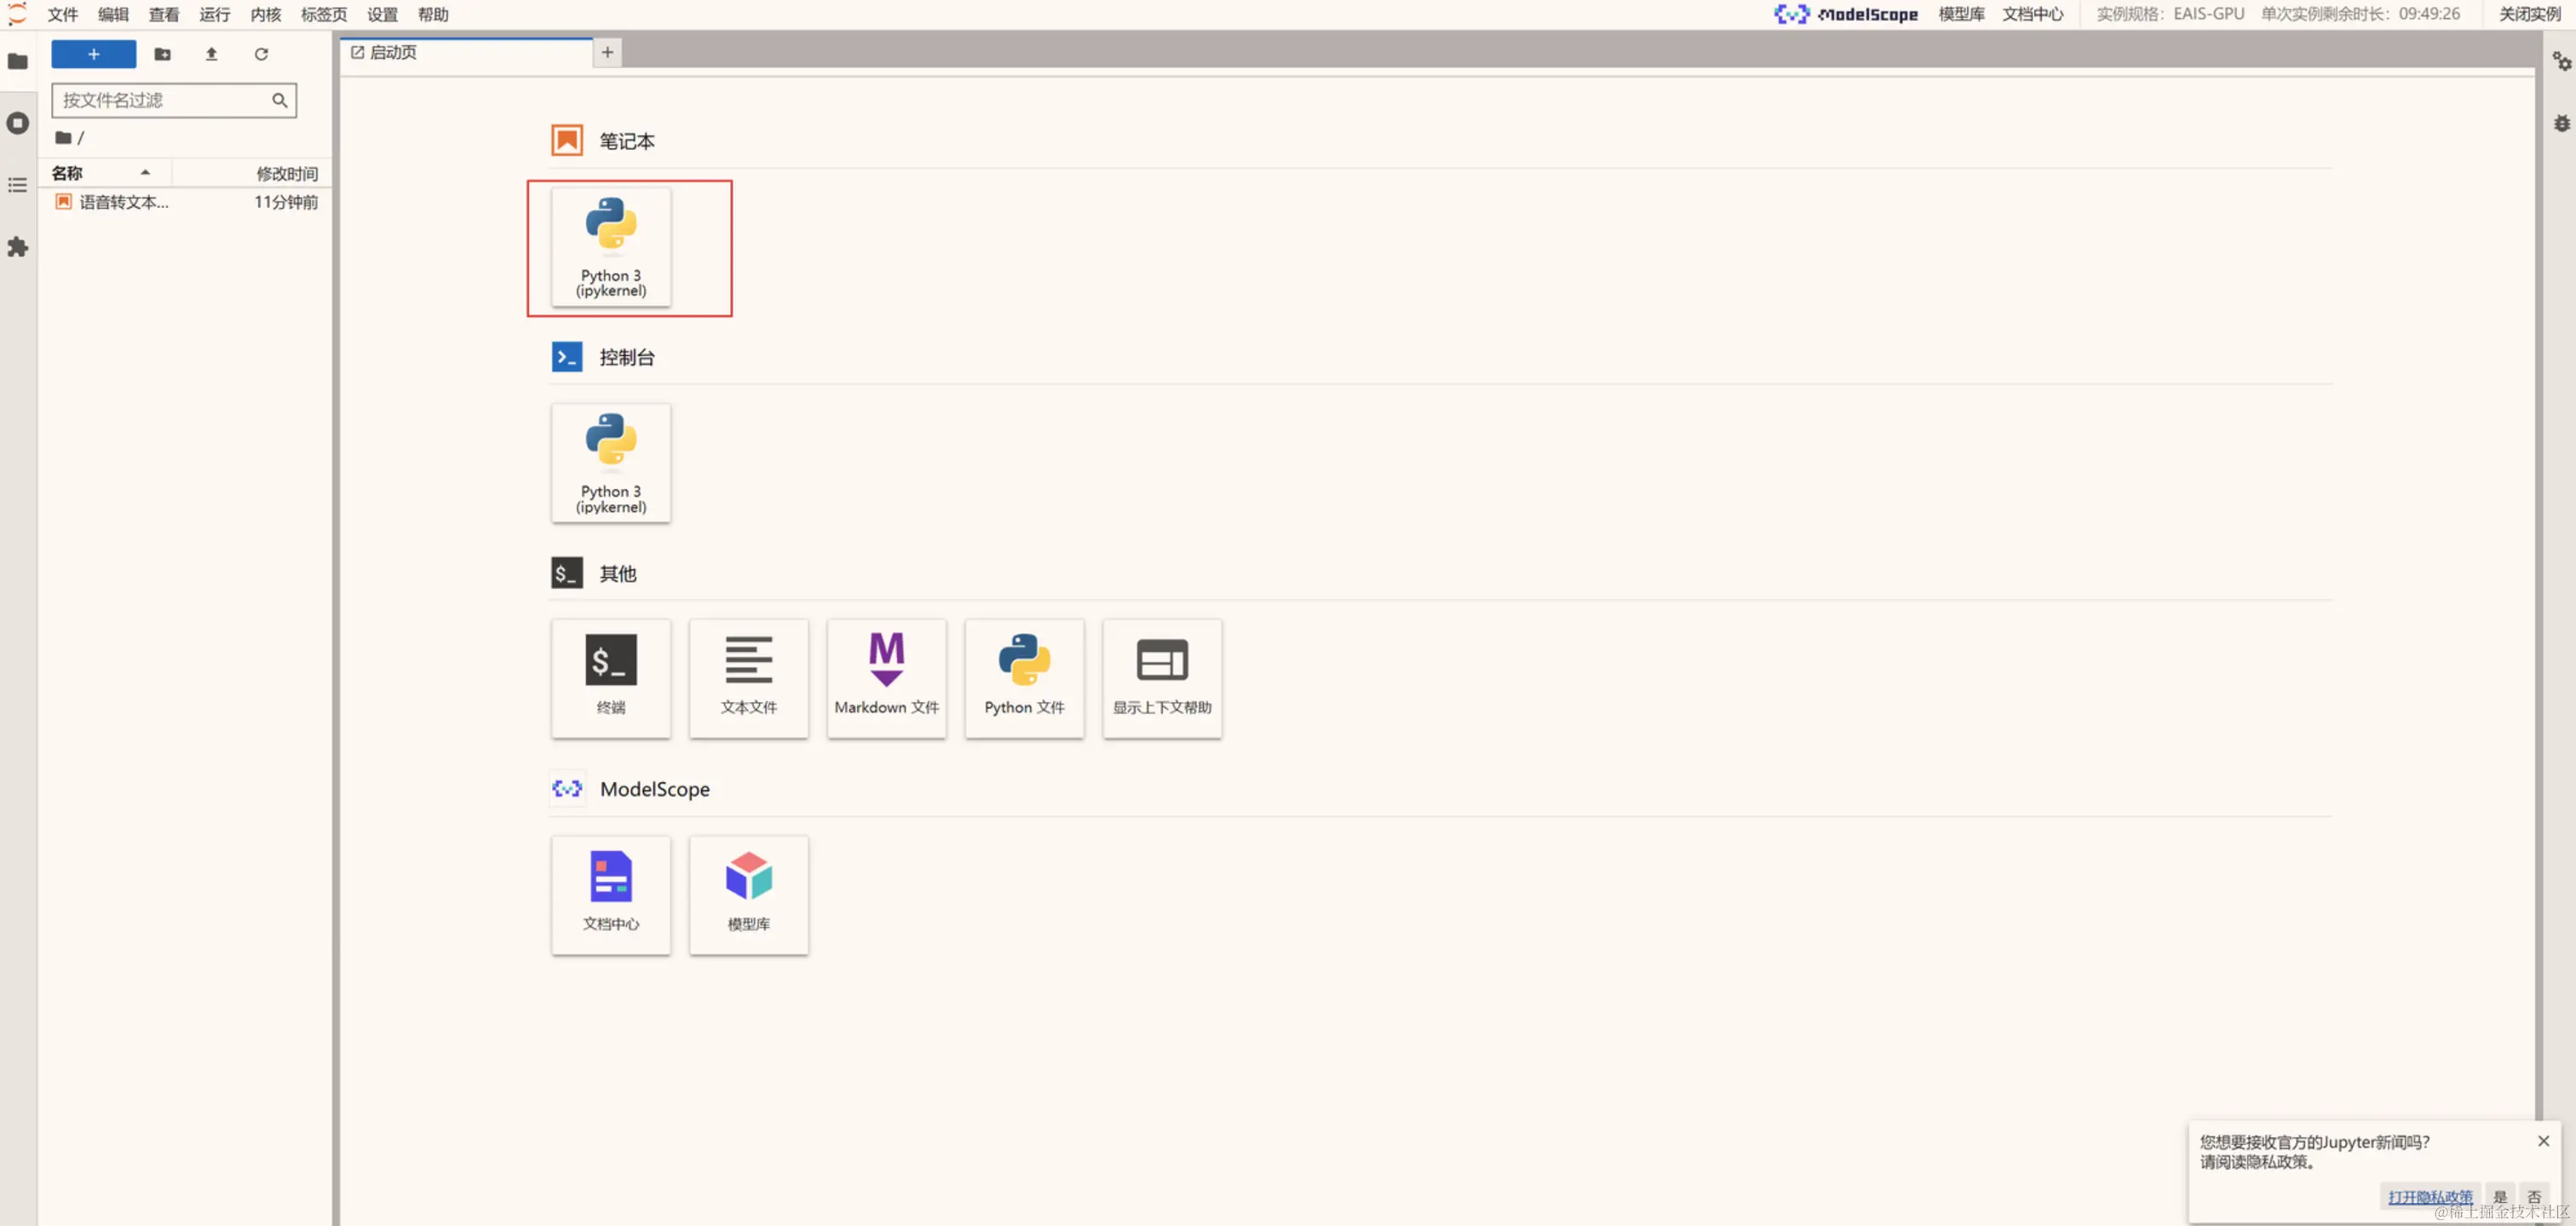2576x1226 pixels.
Task: Click the search magnifier in filter box
Action: [x=280, y=100]
